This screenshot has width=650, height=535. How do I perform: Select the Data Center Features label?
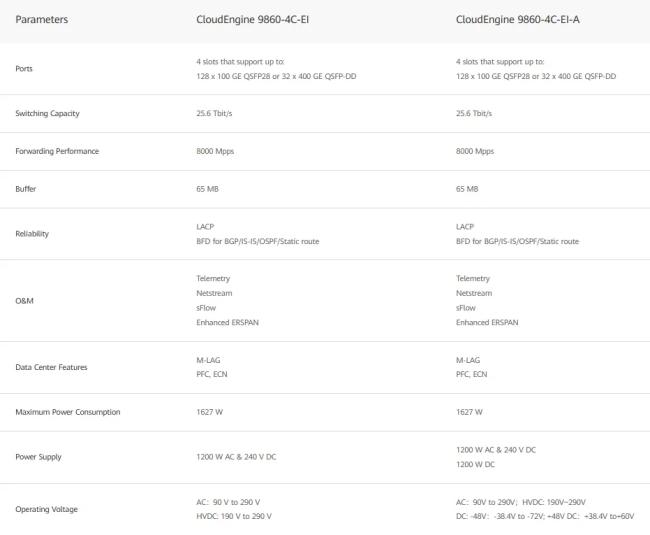51,367
